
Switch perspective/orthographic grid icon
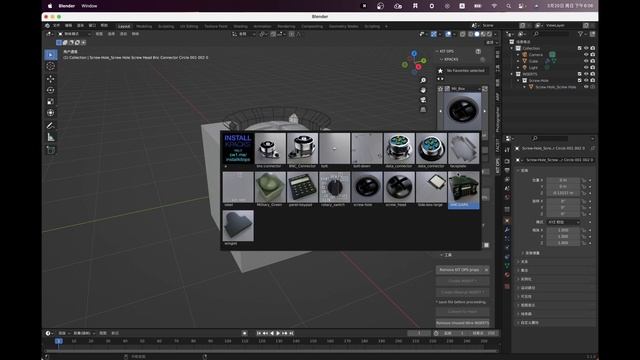pyautogui.click(x=423, y=110)
